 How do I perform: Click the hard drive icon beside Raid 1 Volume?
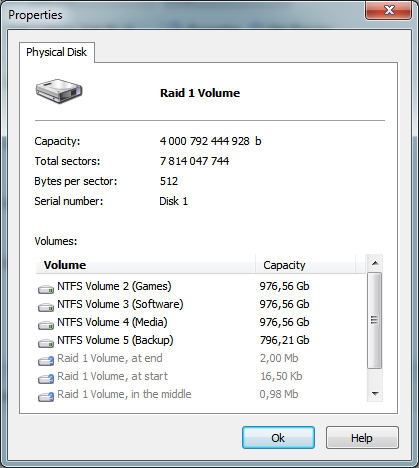(59, 91)
